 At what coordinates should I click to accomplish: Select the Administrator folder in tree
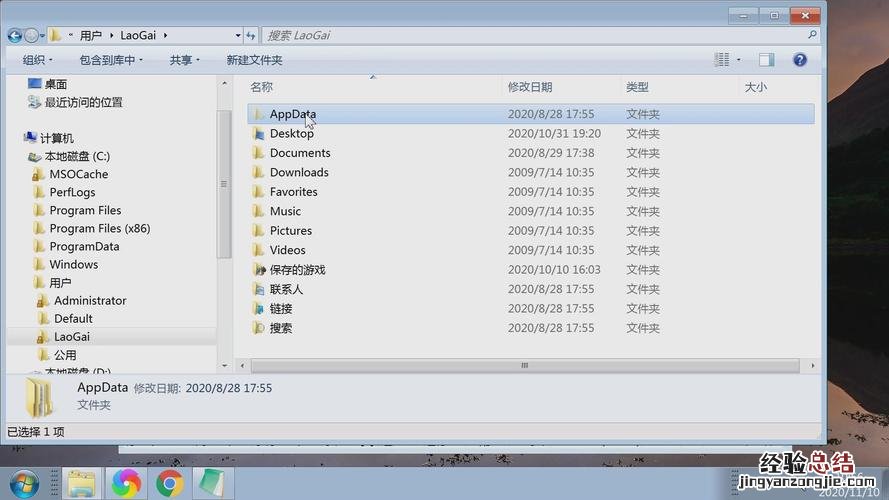tap(90, 300)
